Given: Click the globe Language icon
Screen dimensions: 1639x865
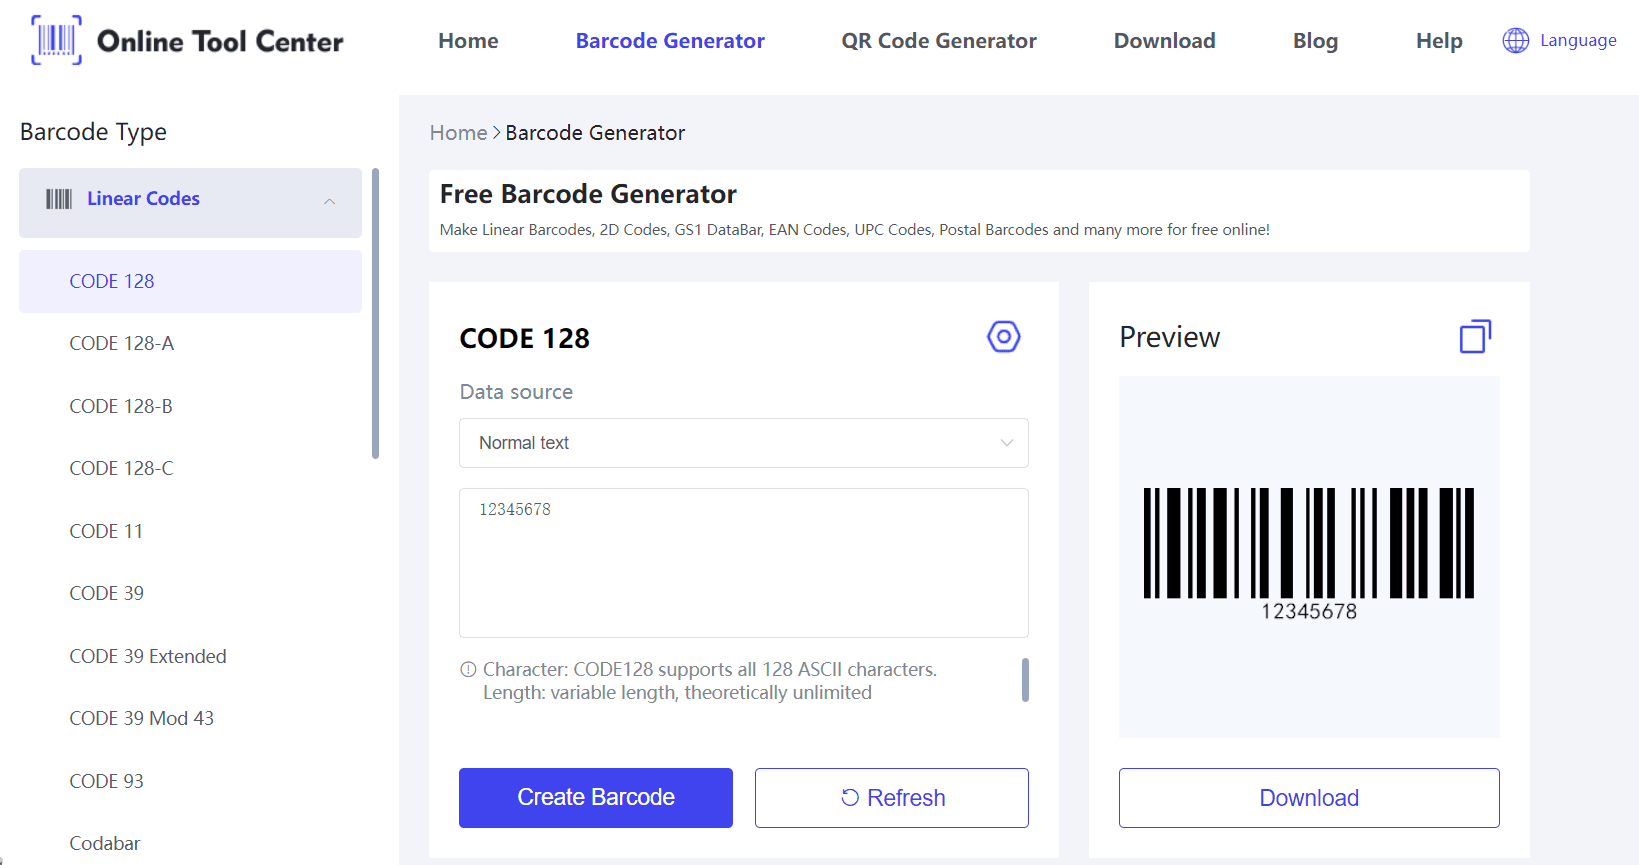Looking at the screenshot, I should point(1516,40).
